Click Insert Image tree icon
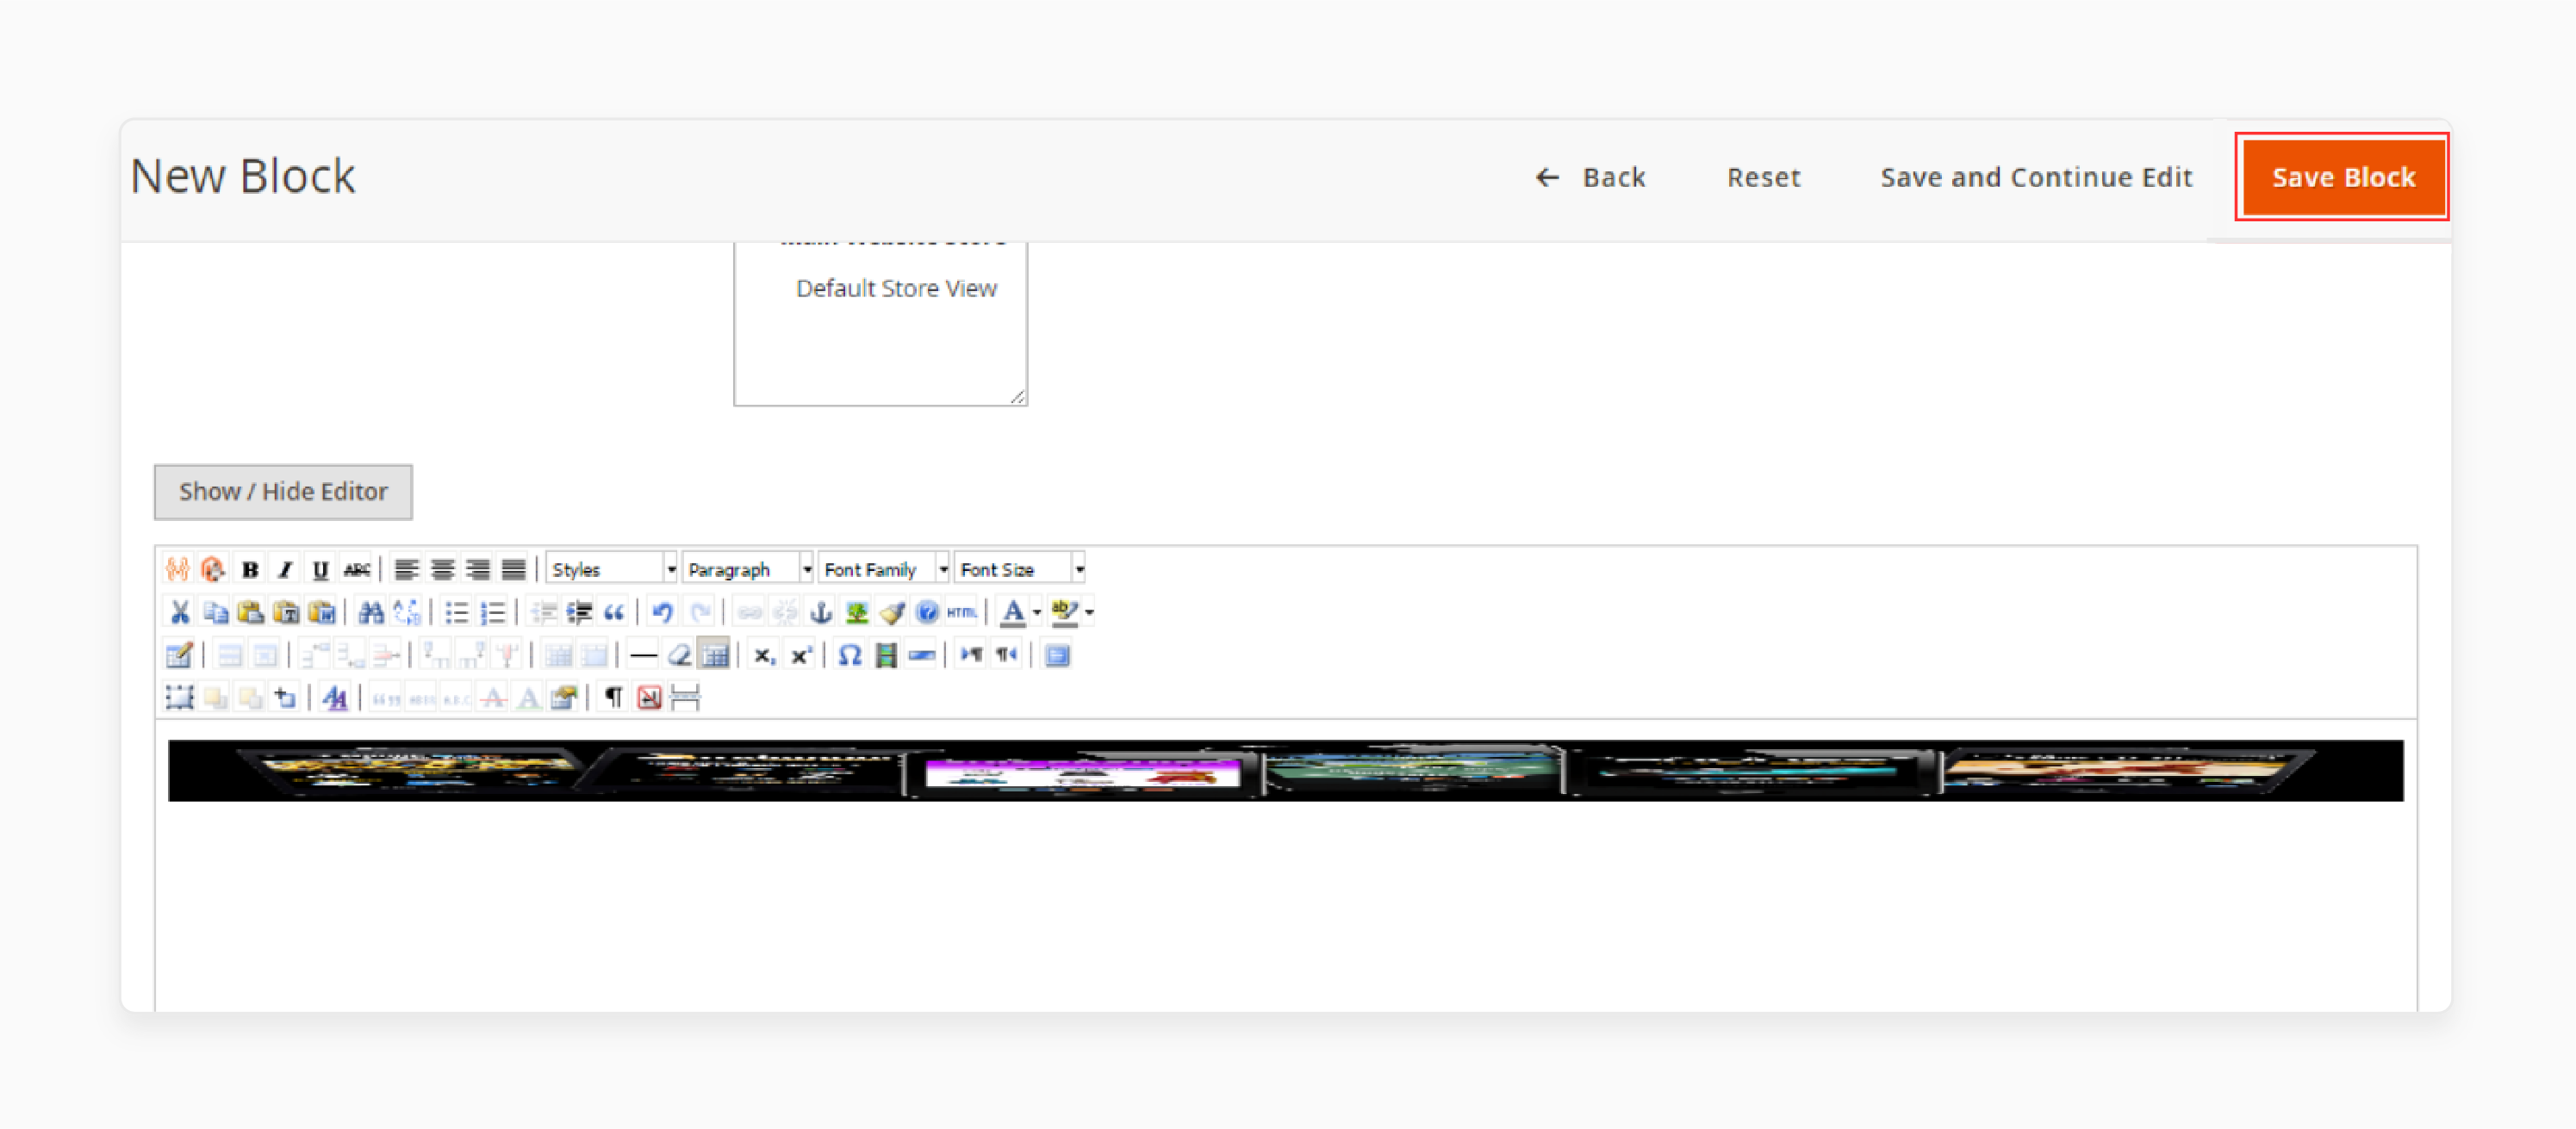Screen dimensions: 2576x1129 coord(857,611)
